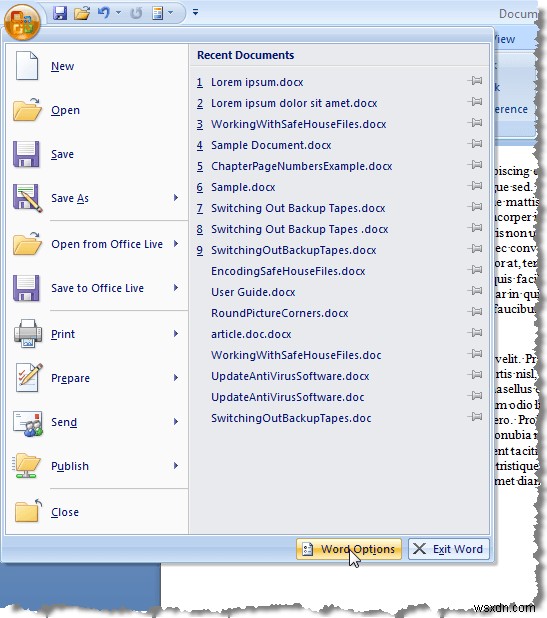
Task: Open the Undo history dropdown arrow
Action: [118, 13]
